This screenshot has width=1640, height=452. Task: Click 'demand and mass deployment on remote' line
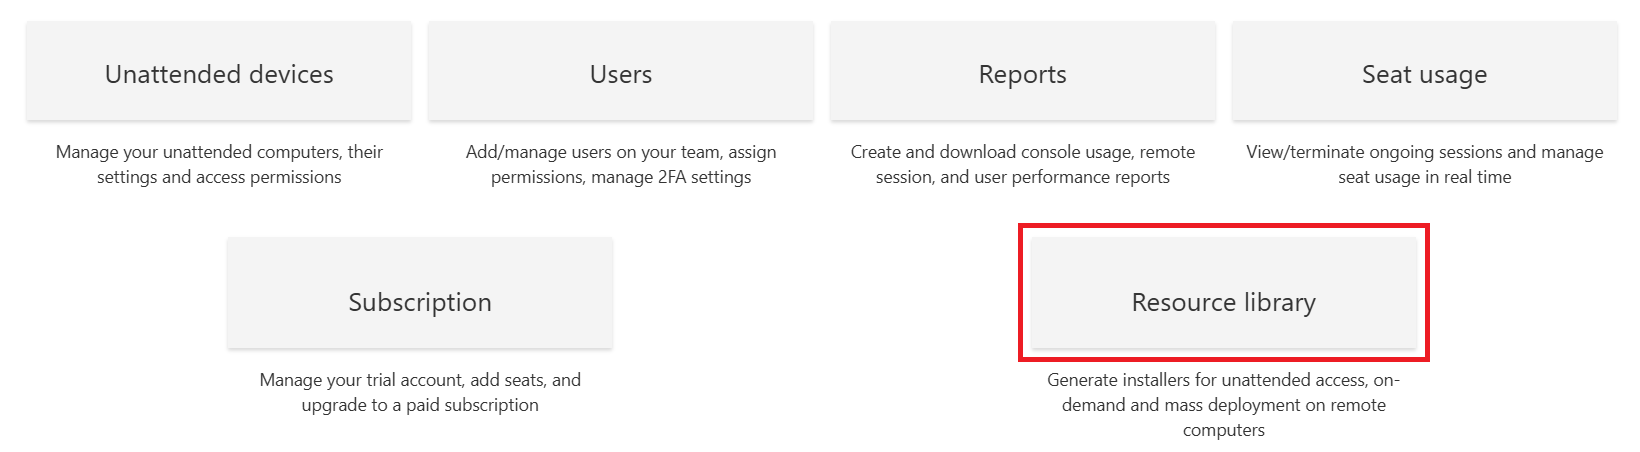point(1223,405)
